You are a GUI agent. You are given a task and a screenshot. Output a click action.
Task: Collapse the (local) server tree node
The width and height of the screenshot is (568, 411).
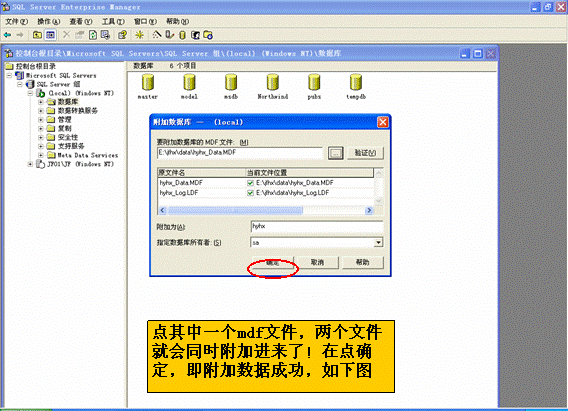[x=30, y=93]
